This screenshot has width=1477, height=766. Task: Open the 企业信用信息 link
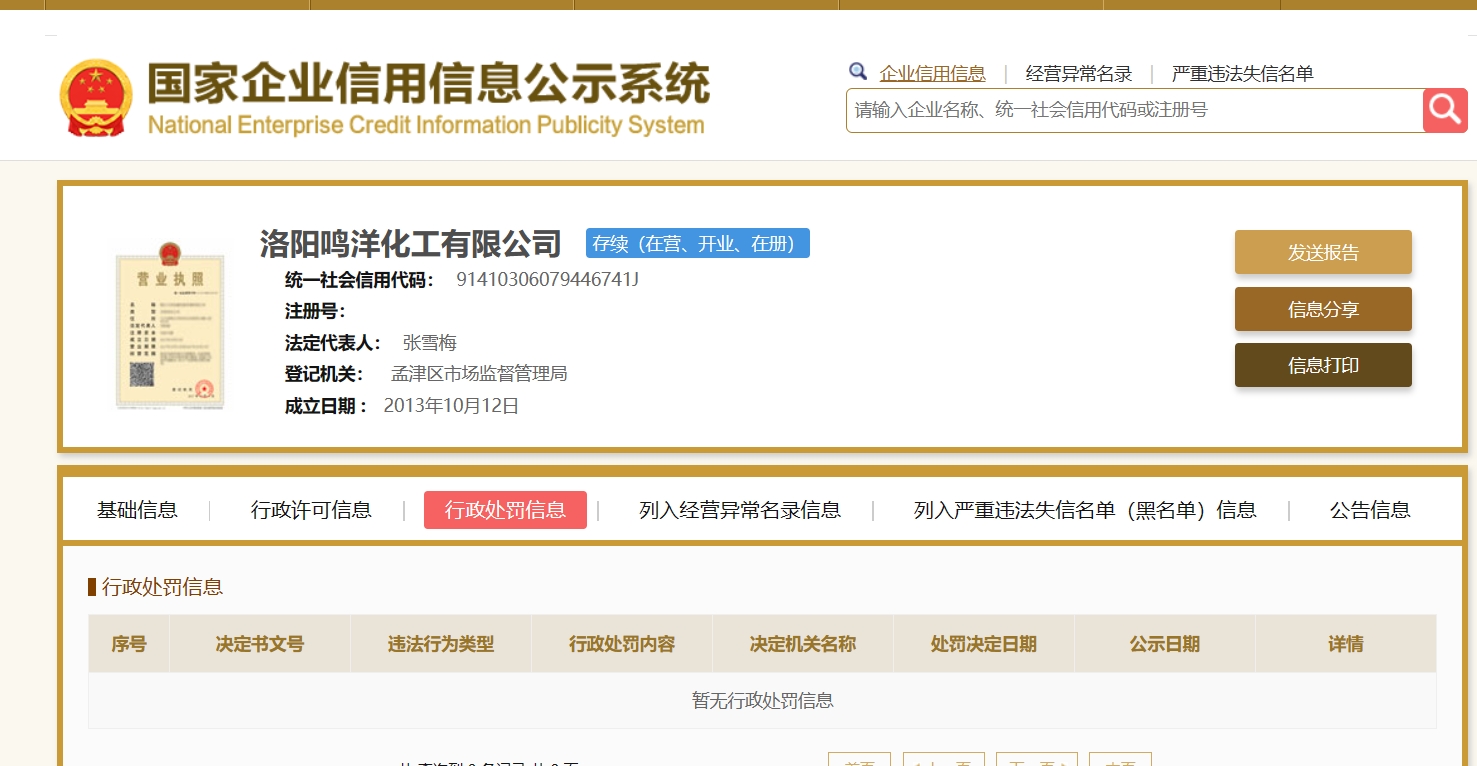pos(932,73)
